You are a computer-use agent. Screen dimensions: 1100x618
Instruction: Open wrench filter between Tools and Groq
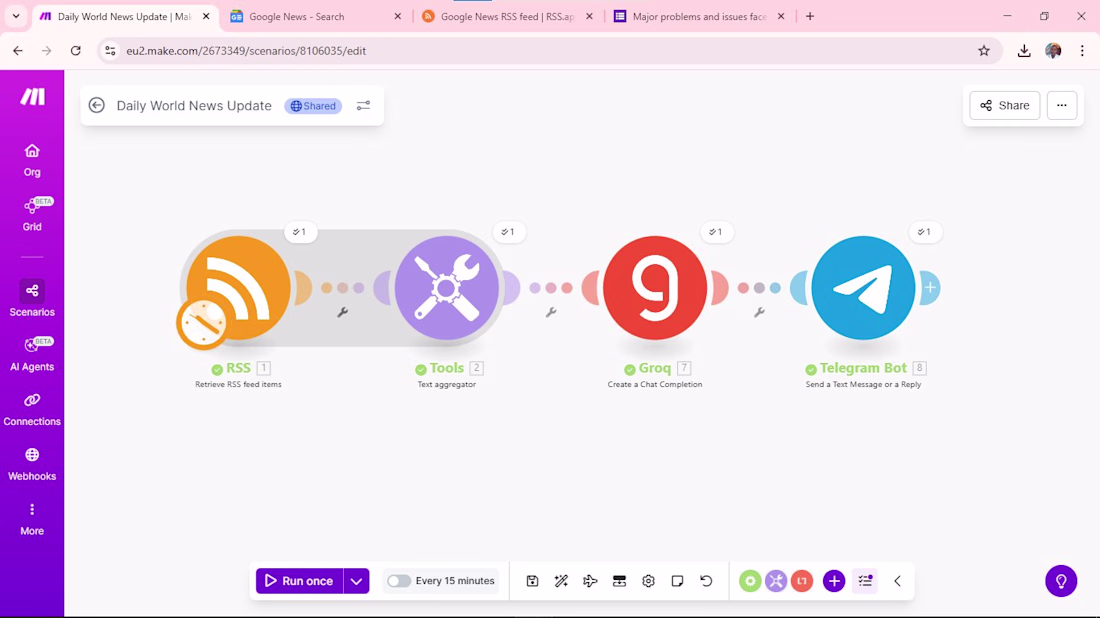click(x=551, y=312)
